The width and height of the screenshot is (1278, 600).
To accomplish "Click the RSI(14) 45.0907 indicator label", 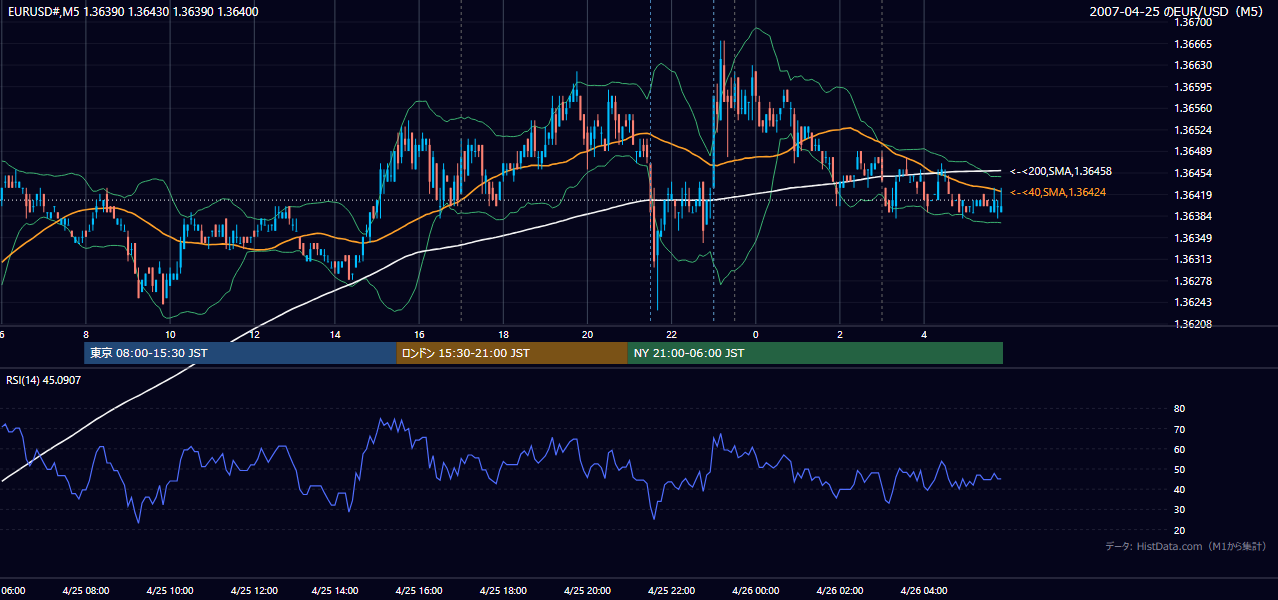I will tap(44, 380).
